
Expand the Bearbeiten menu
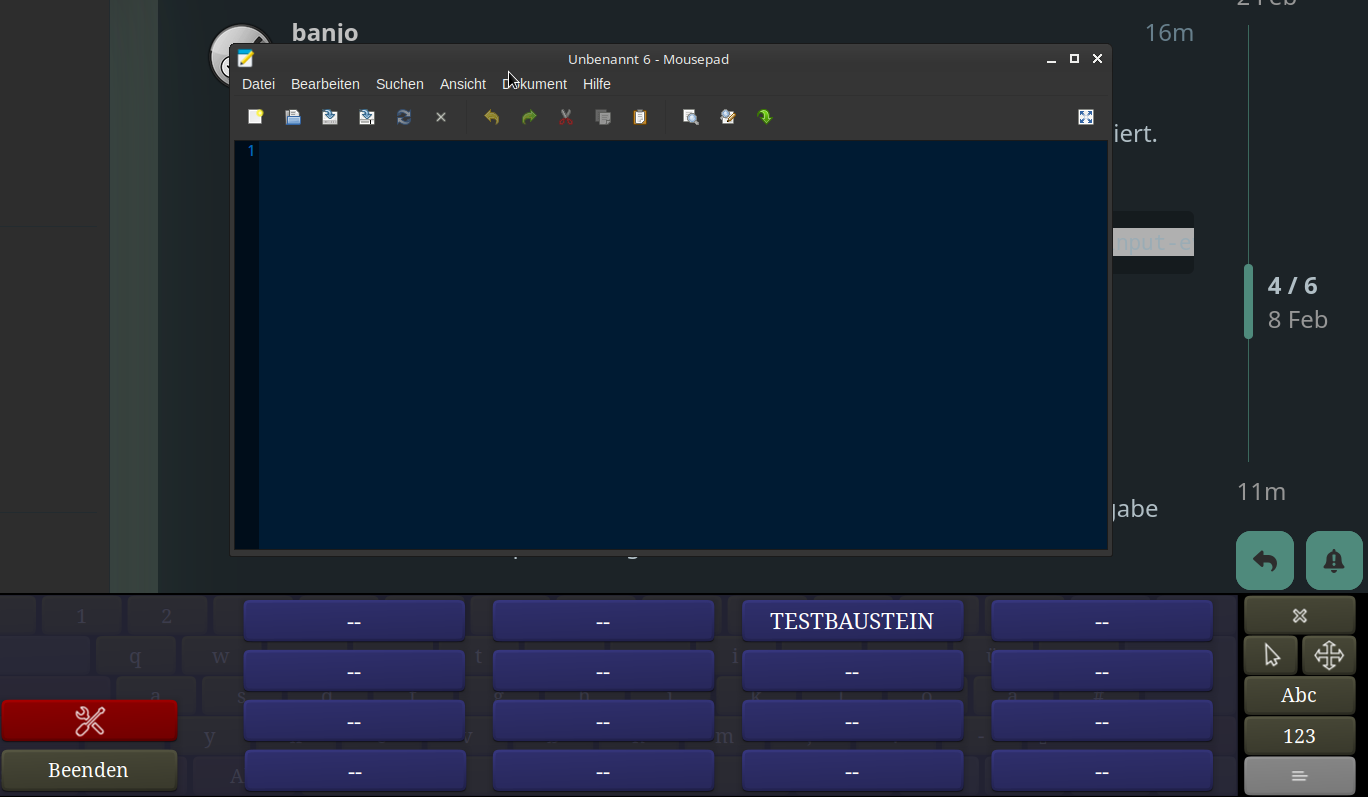click(x=325, y=84)
